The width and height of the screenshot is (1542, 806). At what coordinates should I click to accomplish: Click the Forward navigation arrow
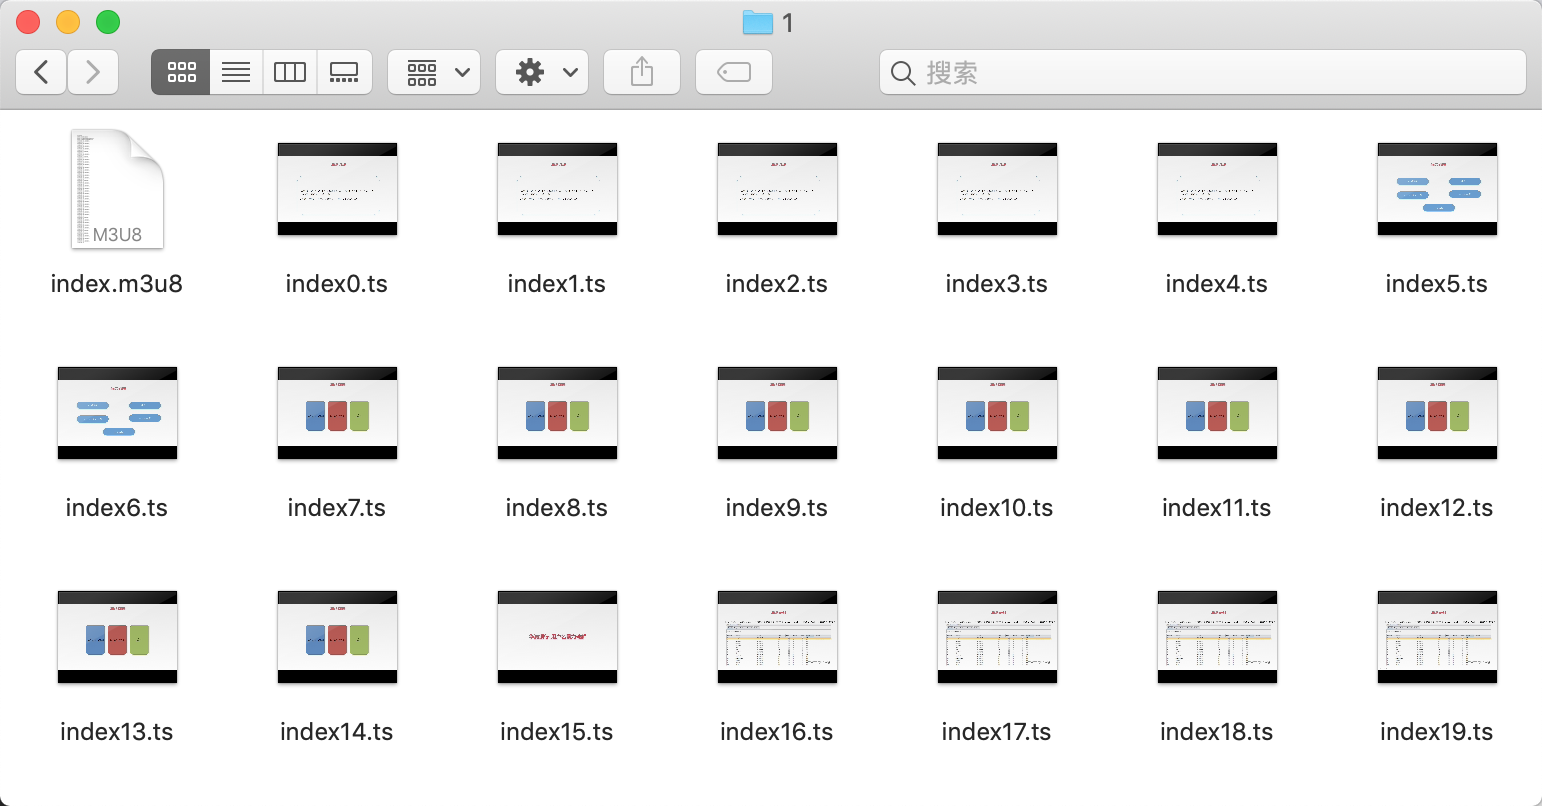(93, 72)
